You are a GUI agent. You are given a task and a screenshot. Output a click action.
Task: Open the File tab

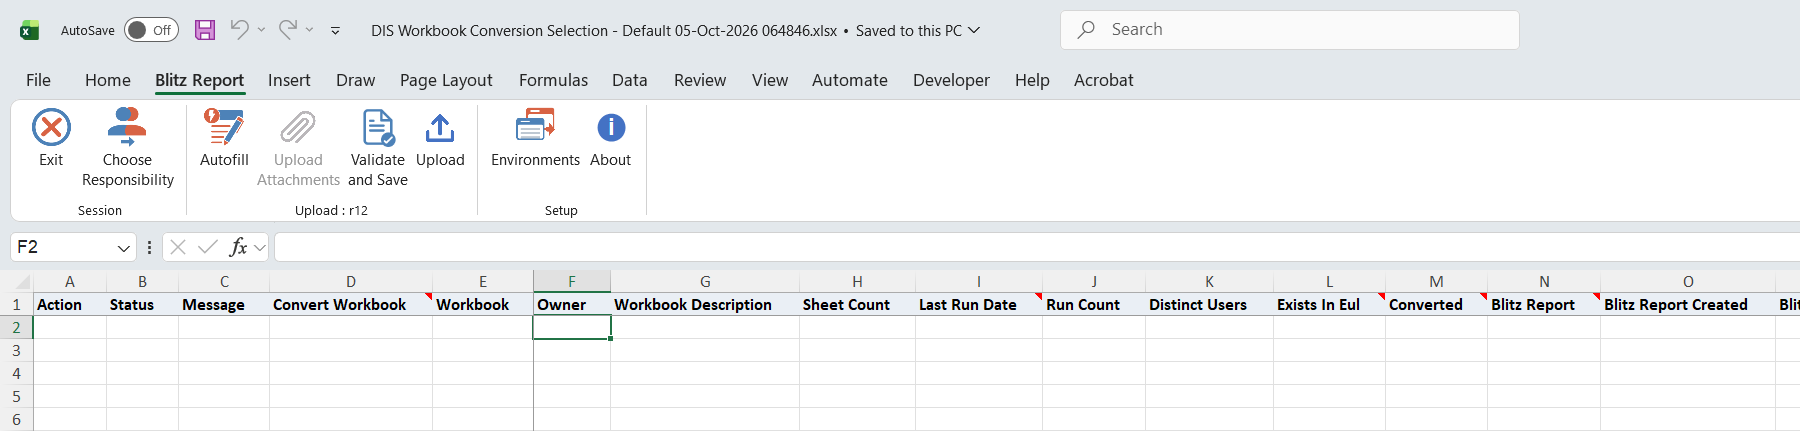point(38,80)
